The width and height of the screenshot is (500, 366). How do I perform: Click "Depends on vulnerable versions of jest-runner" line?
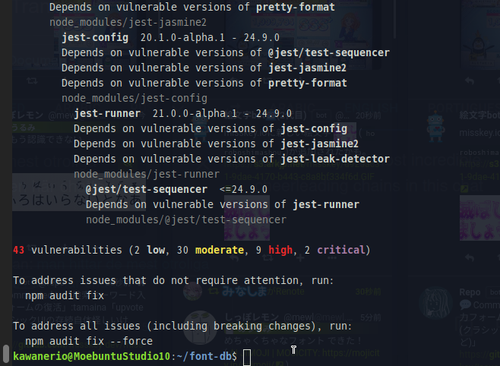[x=222, y=205]
